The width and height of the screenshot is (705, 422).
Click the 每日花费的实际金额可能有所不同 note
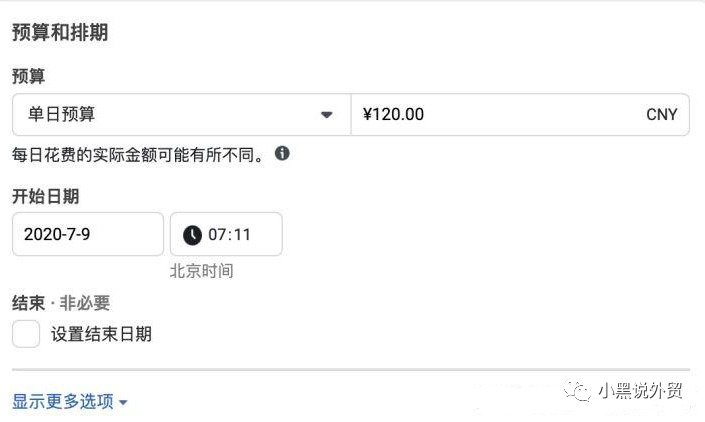(138, 155)
